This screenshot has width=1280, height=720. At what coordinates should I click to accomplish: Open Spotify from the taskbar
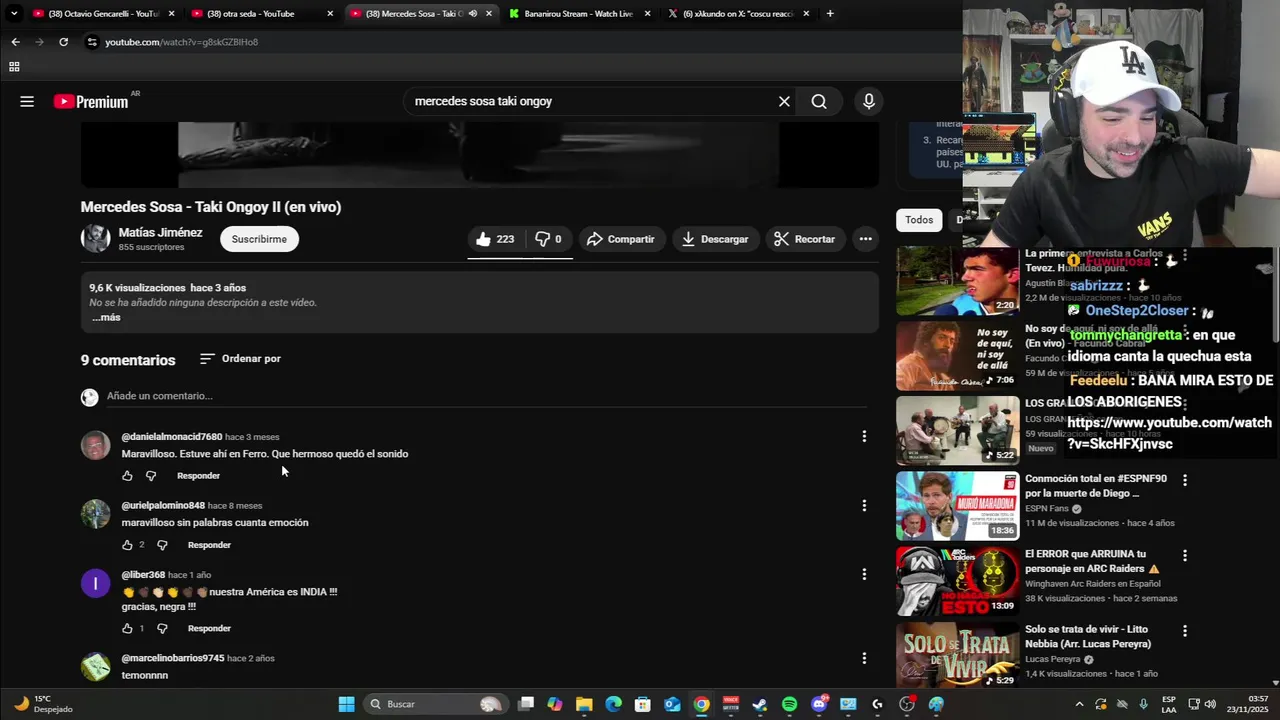click(x=789, y=704)
